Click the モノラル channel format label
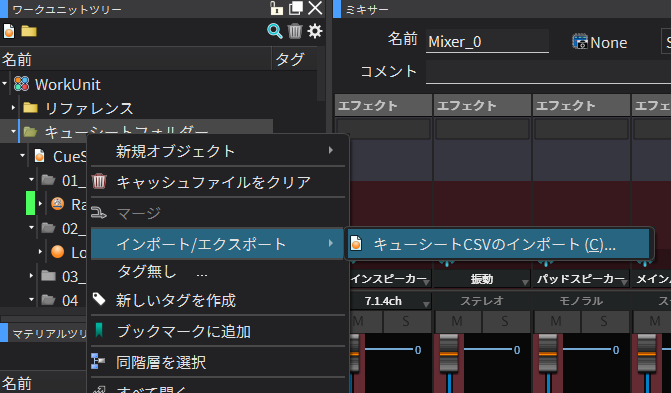The image size is (671, 393). [581, 301]
